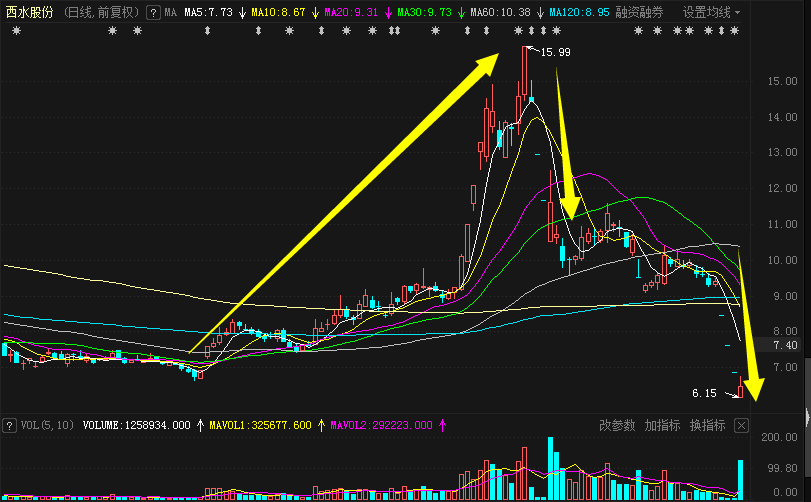Toggle the MA10 moving average line
The height and width of the screenshot is (502, 811).
click(278, 13)
